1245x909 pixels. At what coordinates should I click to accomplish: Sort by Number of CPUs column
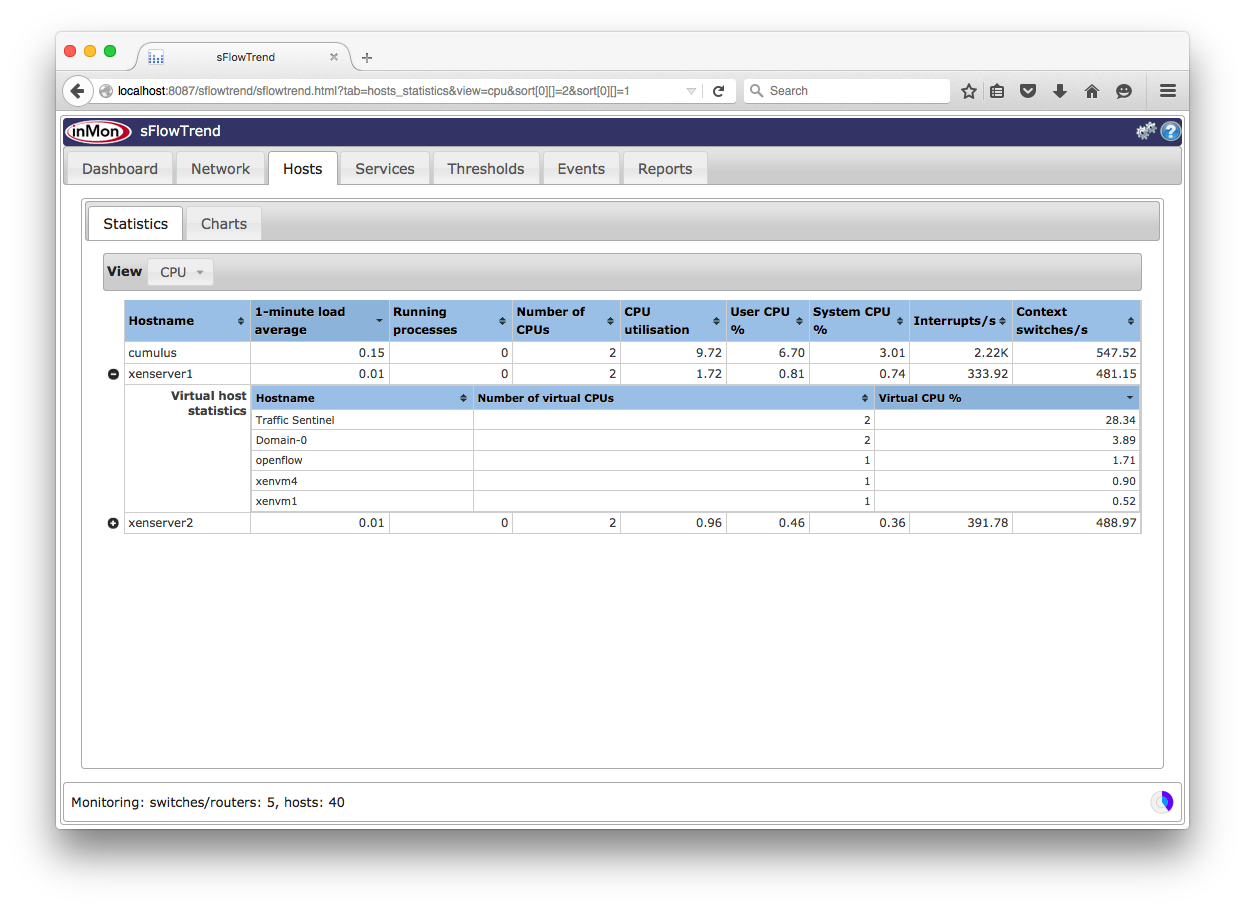(566, 321)
